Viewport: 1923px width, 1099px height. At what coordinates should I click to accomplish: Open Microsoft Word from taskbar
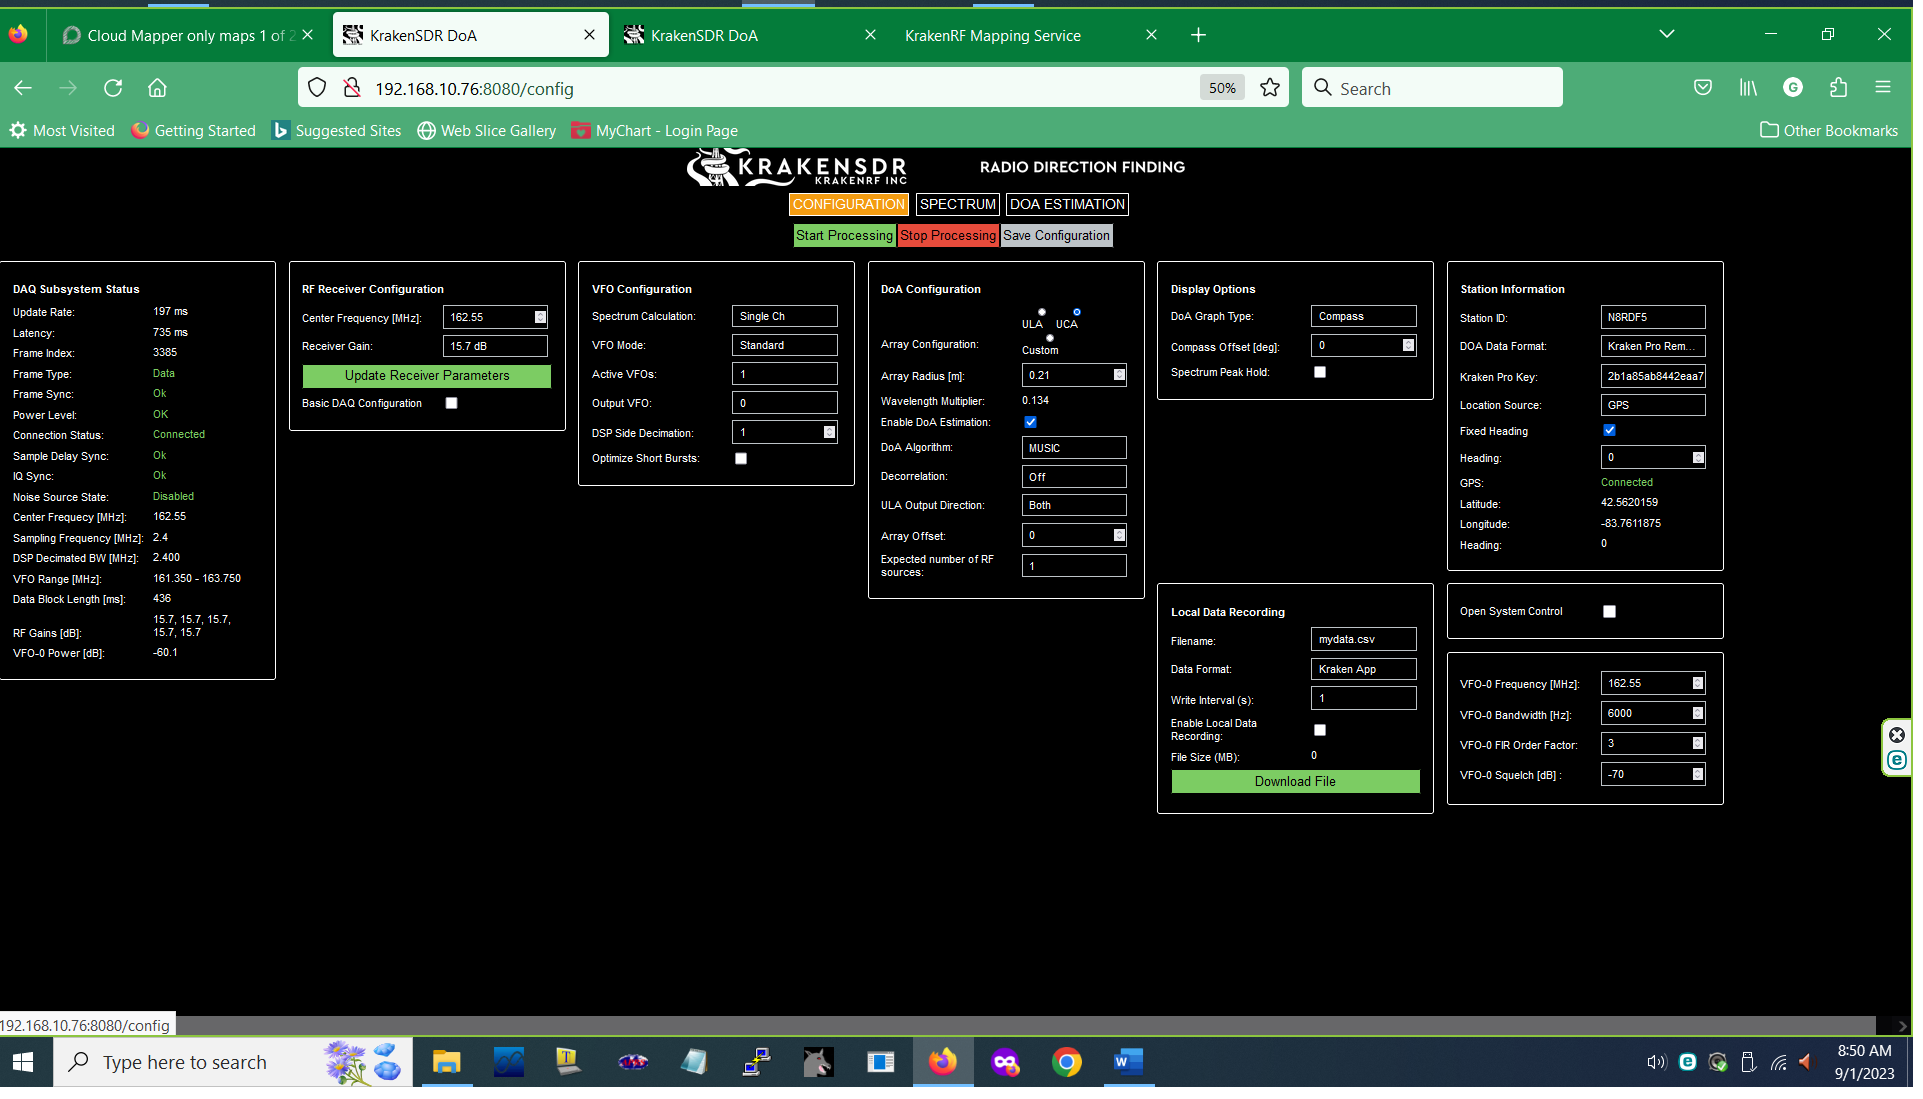pyautogui.click(x=1128, y=1062)
